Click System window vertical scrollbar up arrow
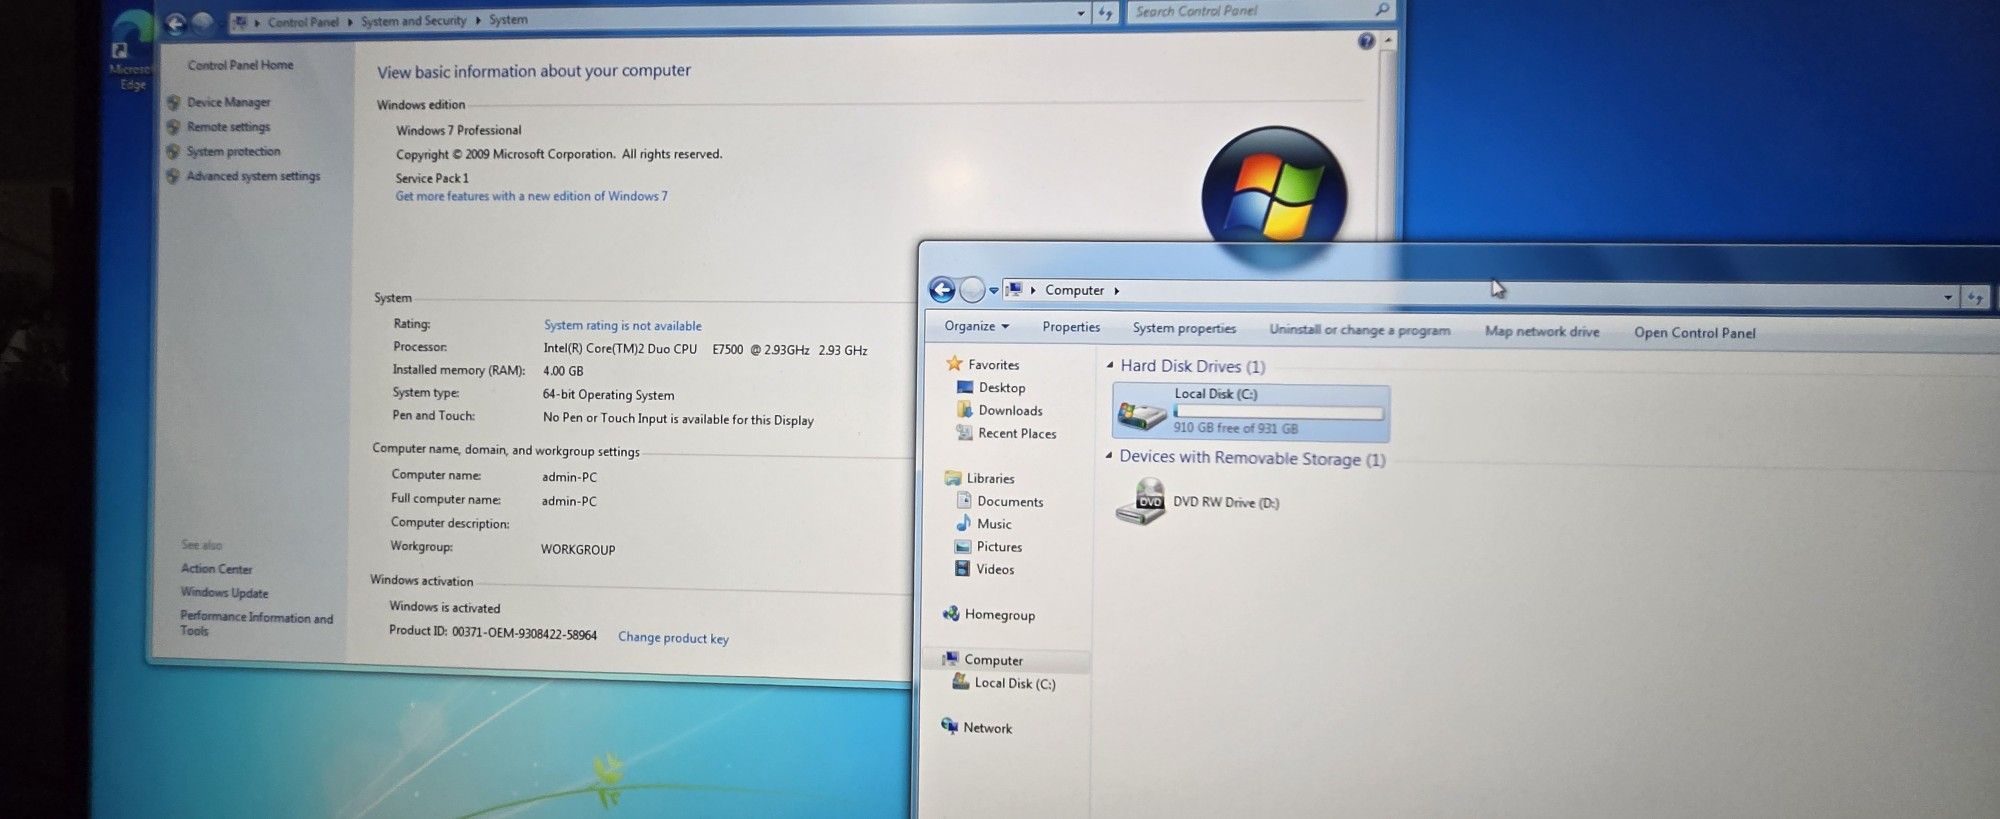Viewport: 2000px width, 819px height. [1388, 41]
